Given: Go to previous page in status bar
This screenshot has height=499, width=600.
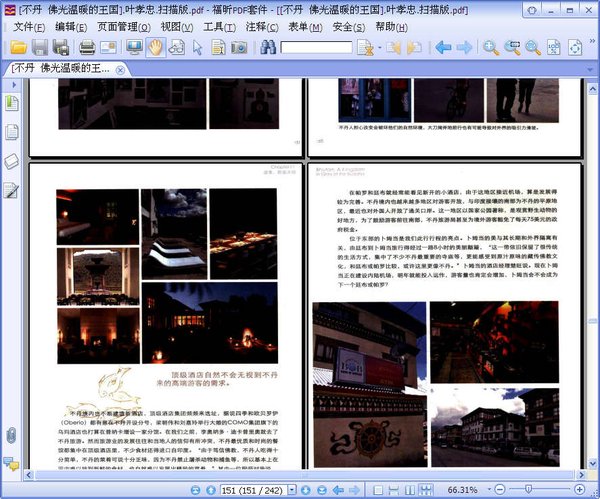Looking at the screenshot, I should [x=211, y=490].
